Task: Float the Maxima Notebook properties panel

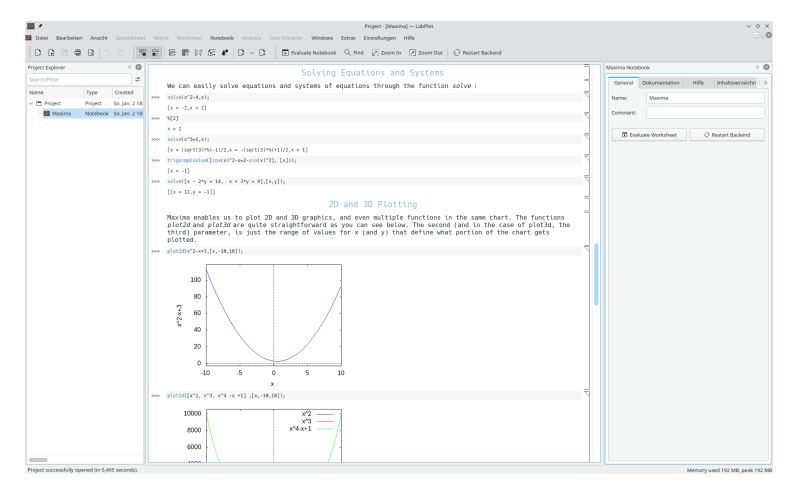Action: (757, 67)
